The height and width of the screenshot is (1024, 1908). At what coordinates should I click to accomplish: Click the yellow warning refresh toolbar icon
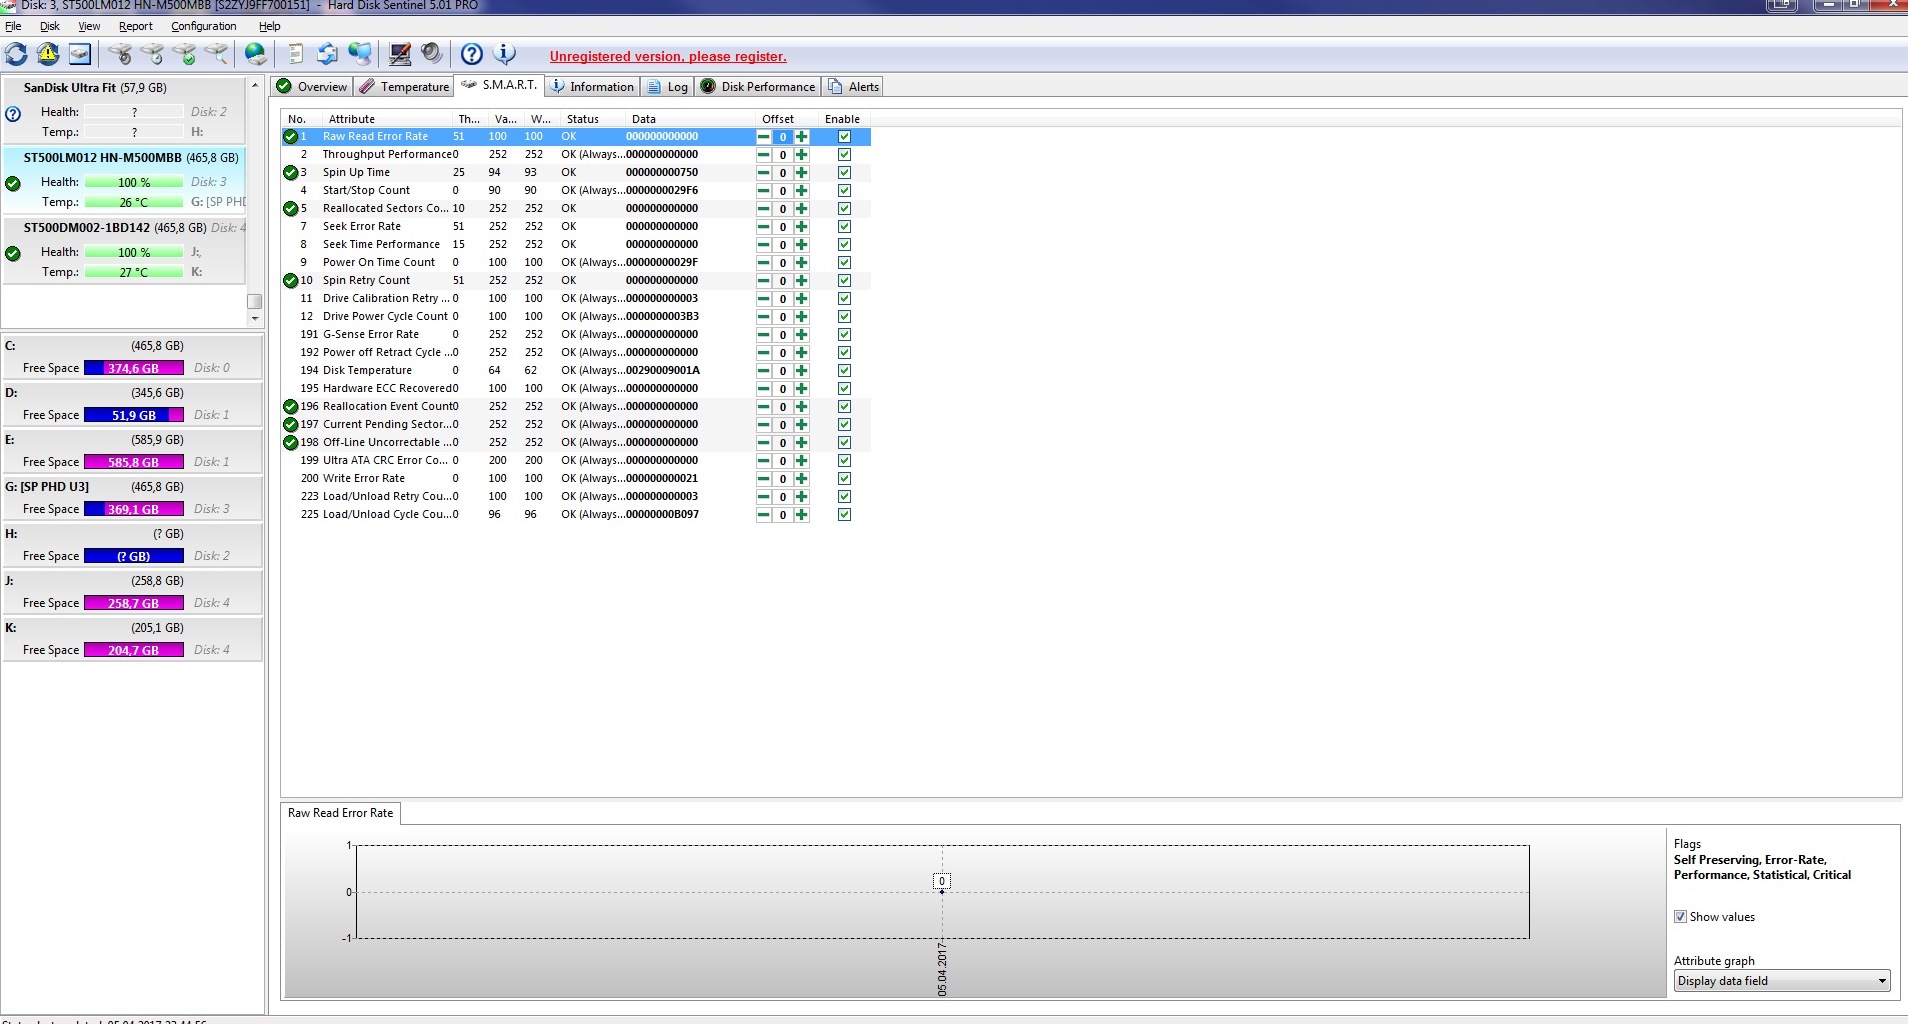(x=48, y=54)
